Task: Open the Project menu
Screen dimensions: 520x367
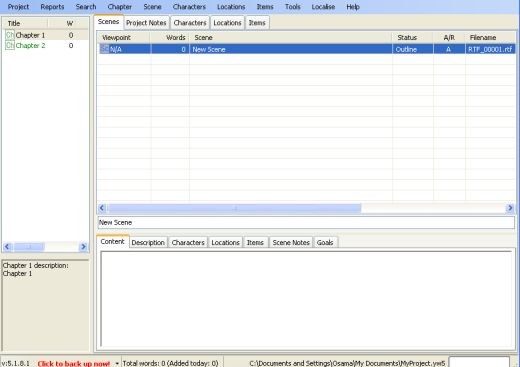Action: tap(18, 7)
